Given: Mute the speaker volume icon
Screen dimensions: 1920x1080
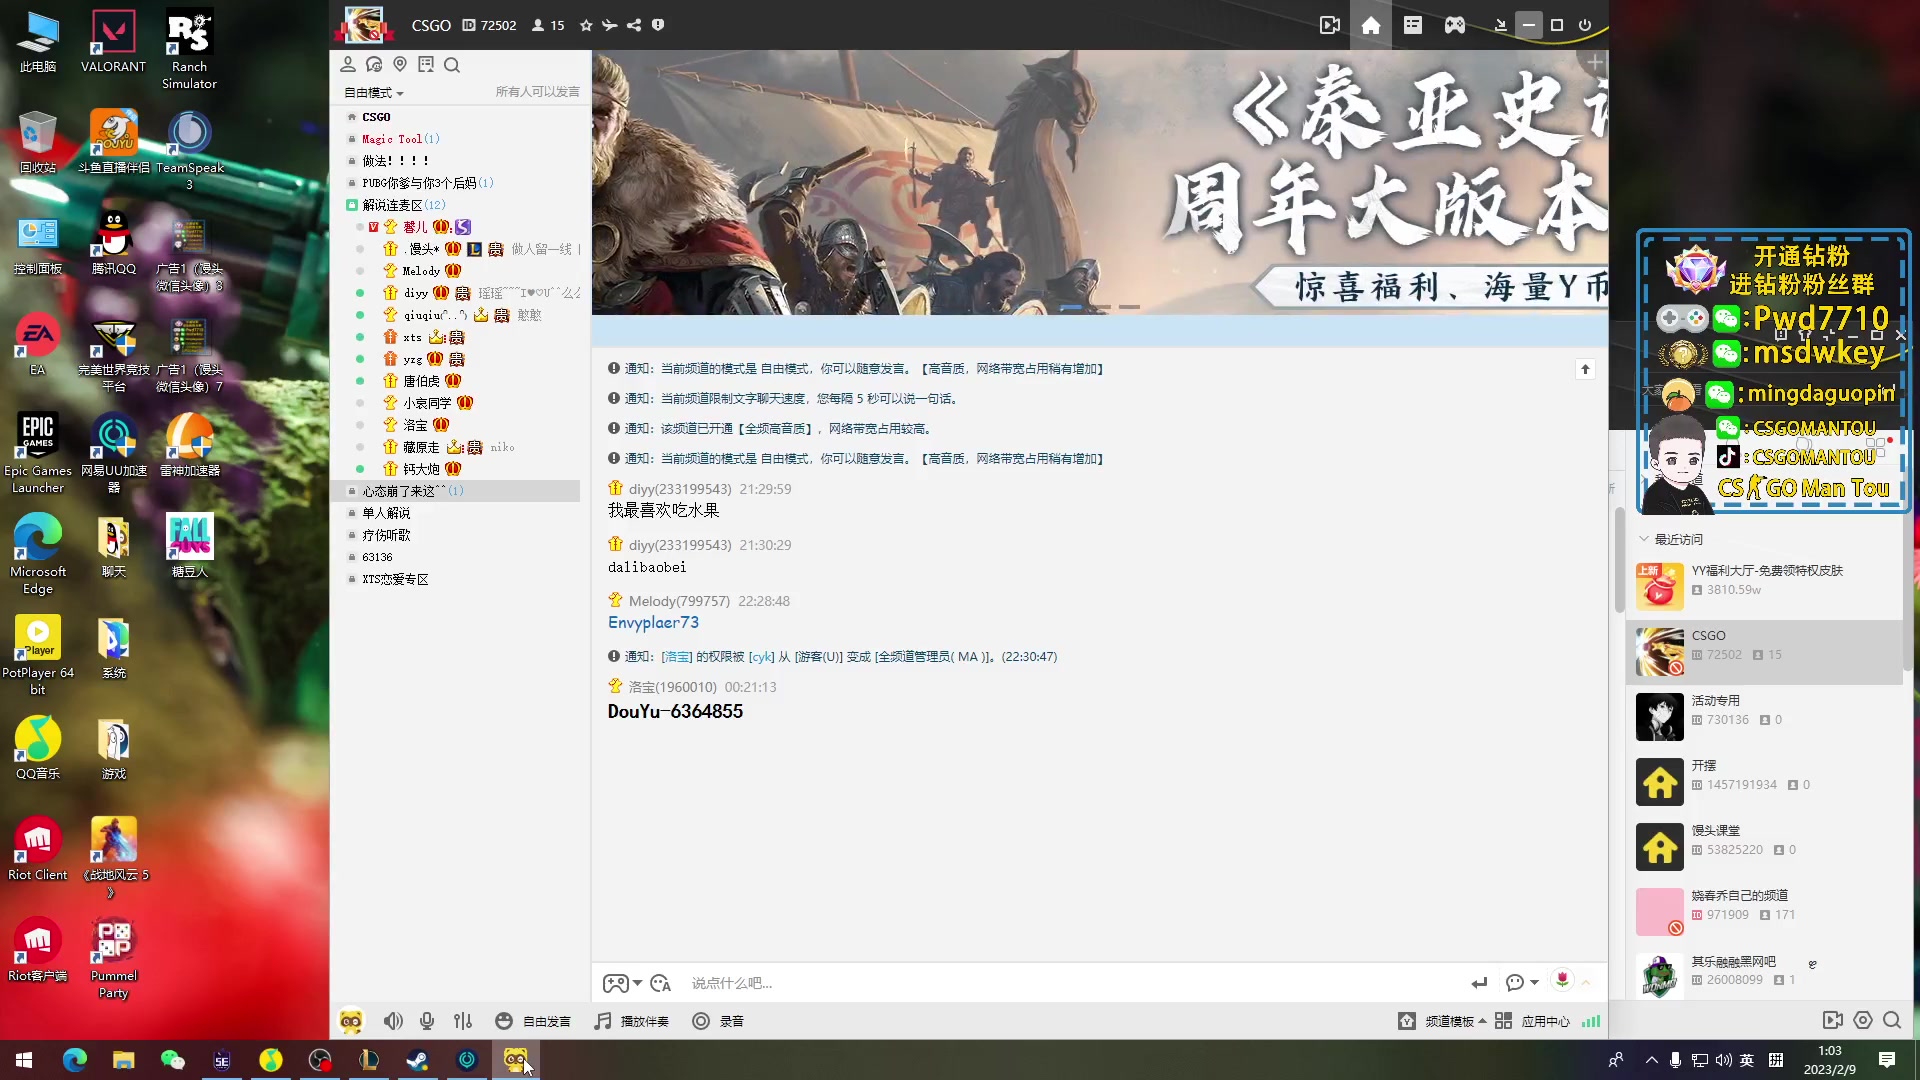Looking at the screenshot, I should pyautogui.click(x=393, y=1021).
